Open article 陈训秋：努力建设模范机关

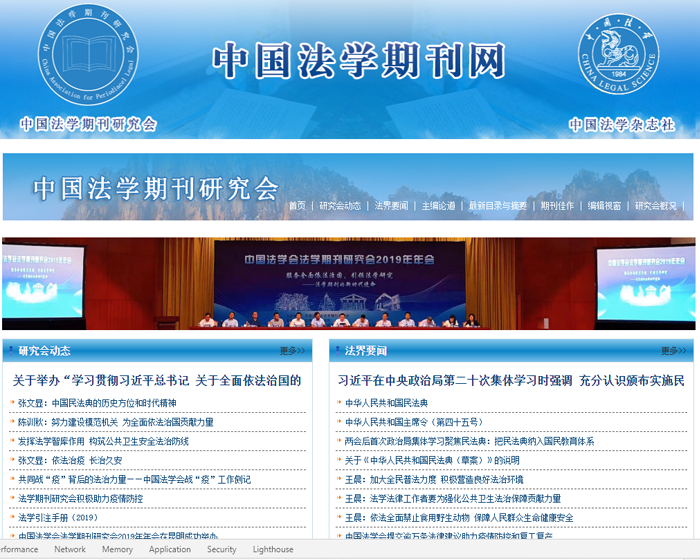pos(116,422)
